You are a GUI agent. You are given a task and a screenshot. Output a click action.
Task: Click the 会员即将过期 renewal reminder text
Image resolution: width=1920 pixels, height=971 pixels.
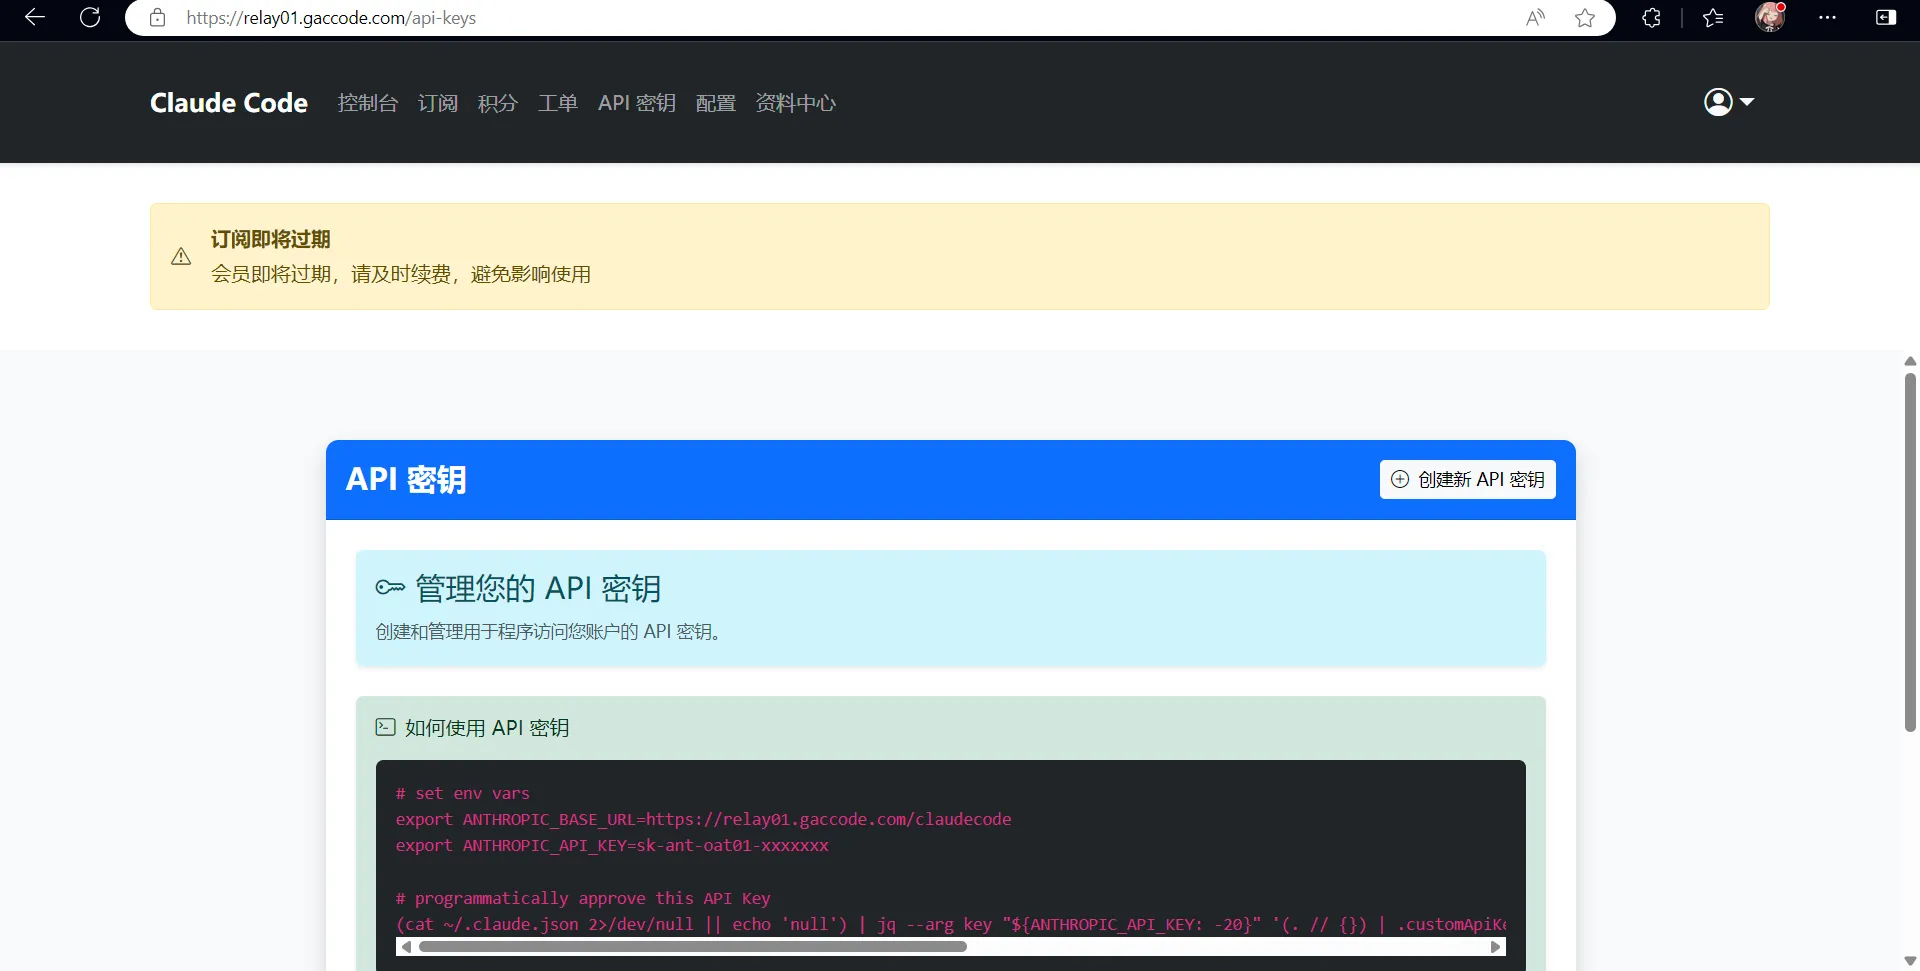coord(401,274)
